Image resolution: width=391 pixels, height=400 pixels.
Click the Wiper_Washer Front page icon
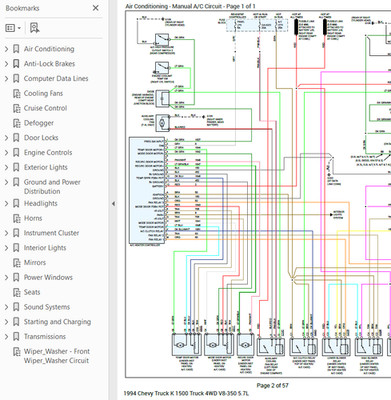[16, 352]
